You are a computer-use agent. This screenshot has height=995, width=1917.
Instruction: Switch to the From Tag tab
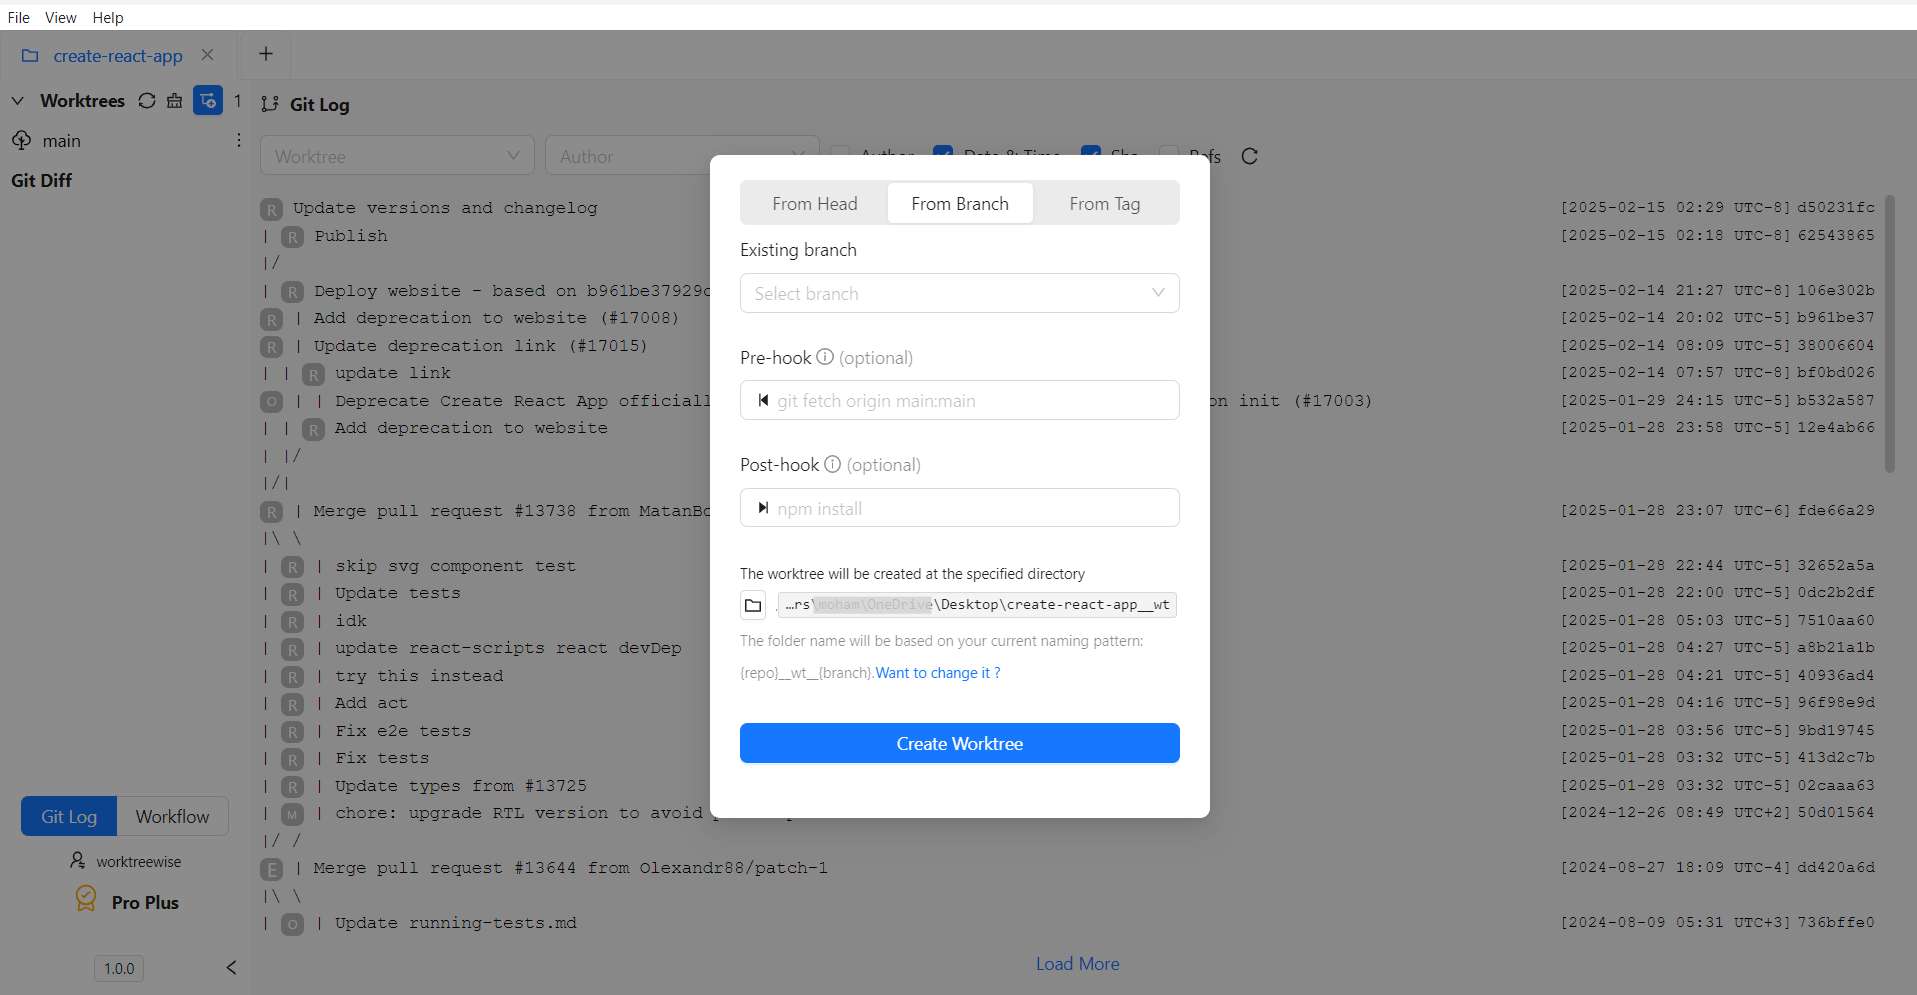click(1104, 203)
